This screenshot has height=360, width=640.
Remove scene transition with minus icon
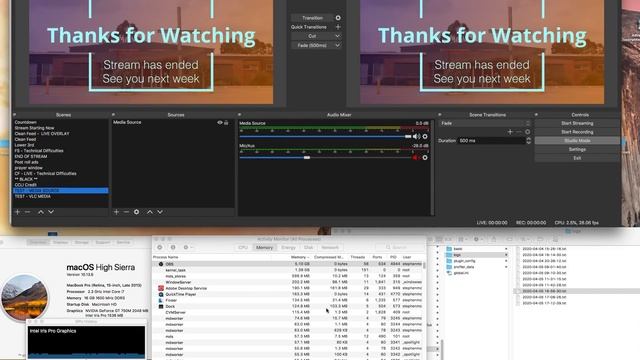(518, 132)
